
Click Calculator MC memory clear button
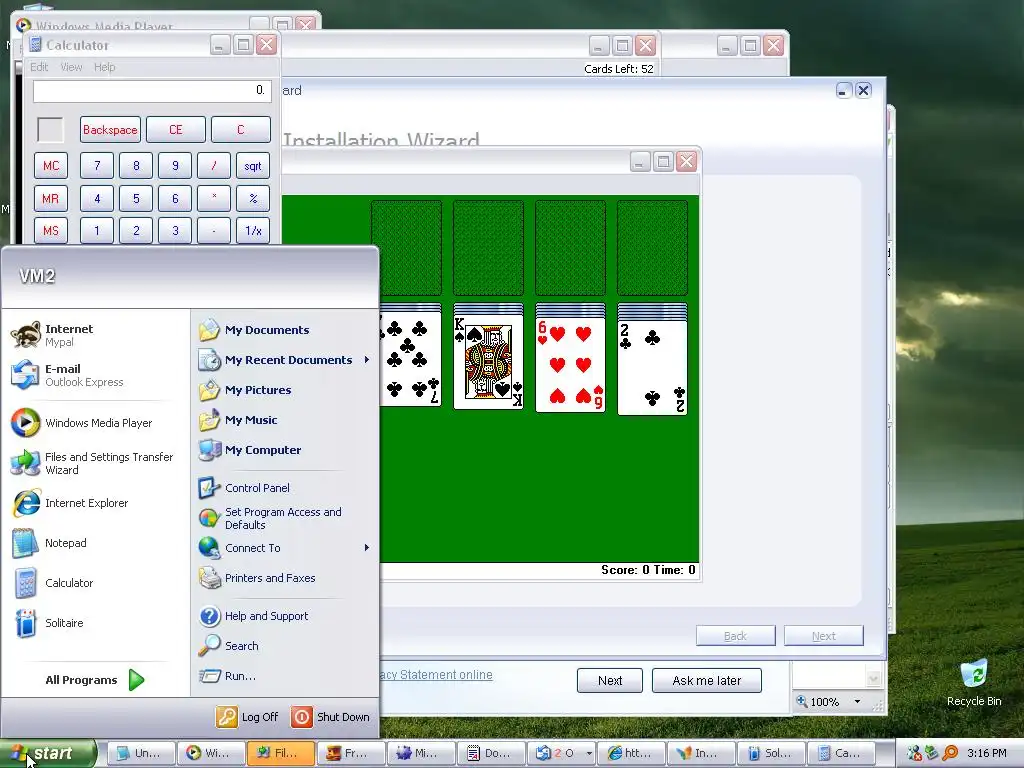(51, 166)
